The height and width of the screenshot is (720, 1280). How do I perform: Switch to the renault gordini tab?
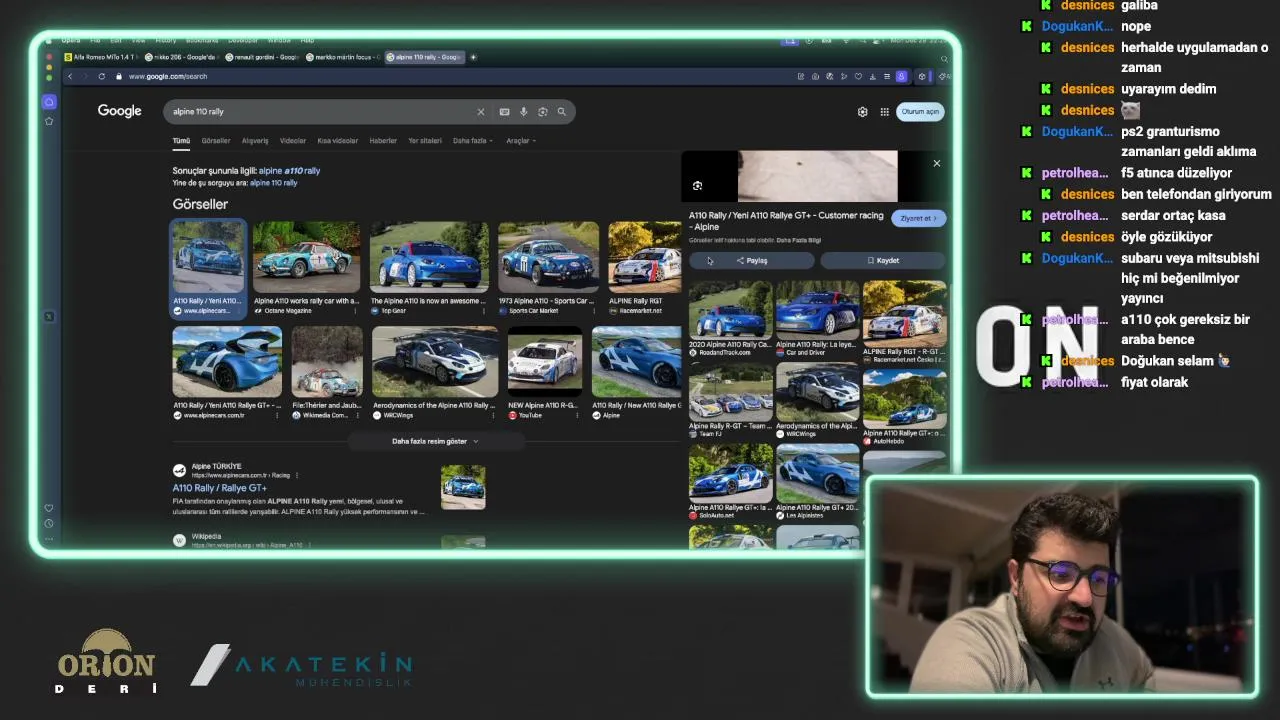pyautogui.click(x=261, y=57)
